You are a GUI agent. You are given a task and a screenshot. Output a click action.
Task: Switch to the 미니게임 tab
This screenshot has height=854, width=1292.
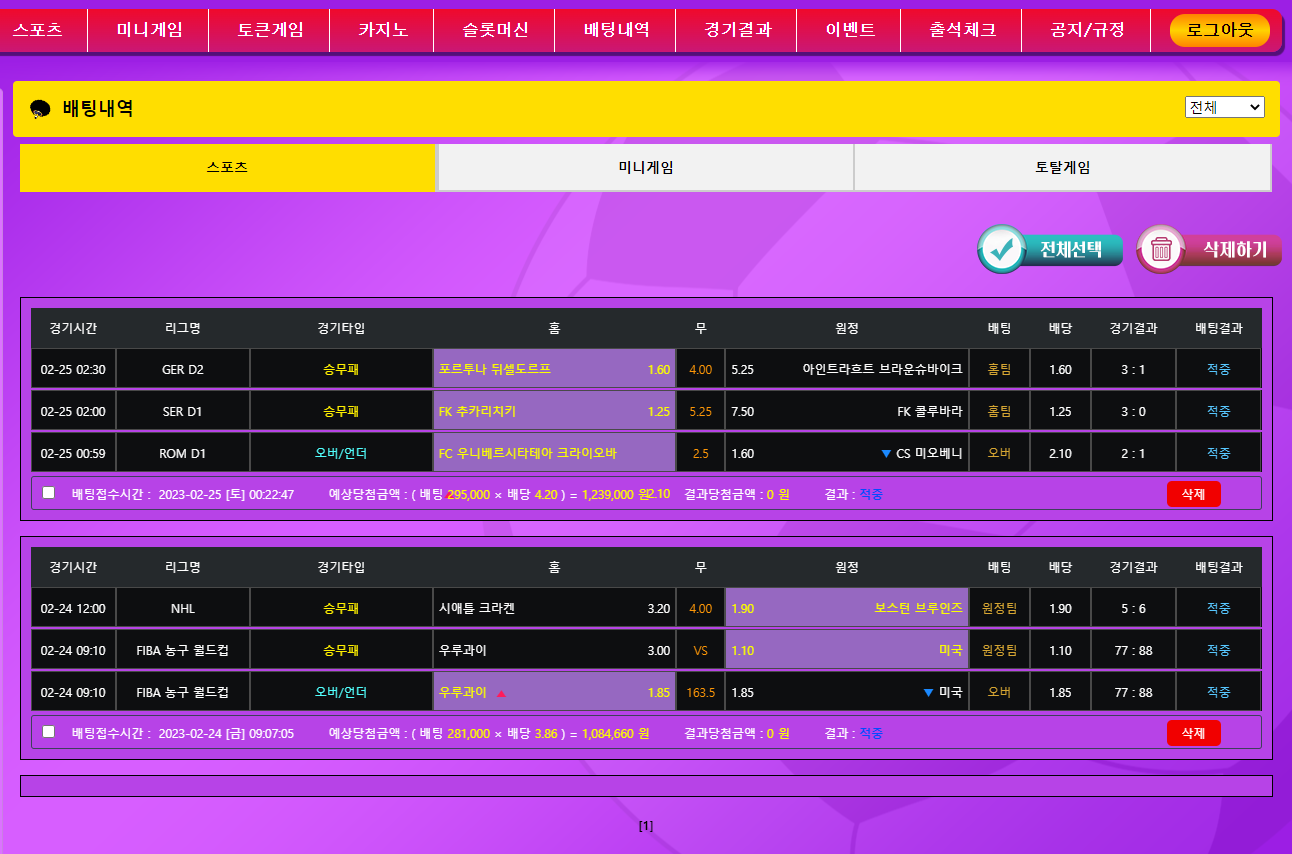click(645, 168)
